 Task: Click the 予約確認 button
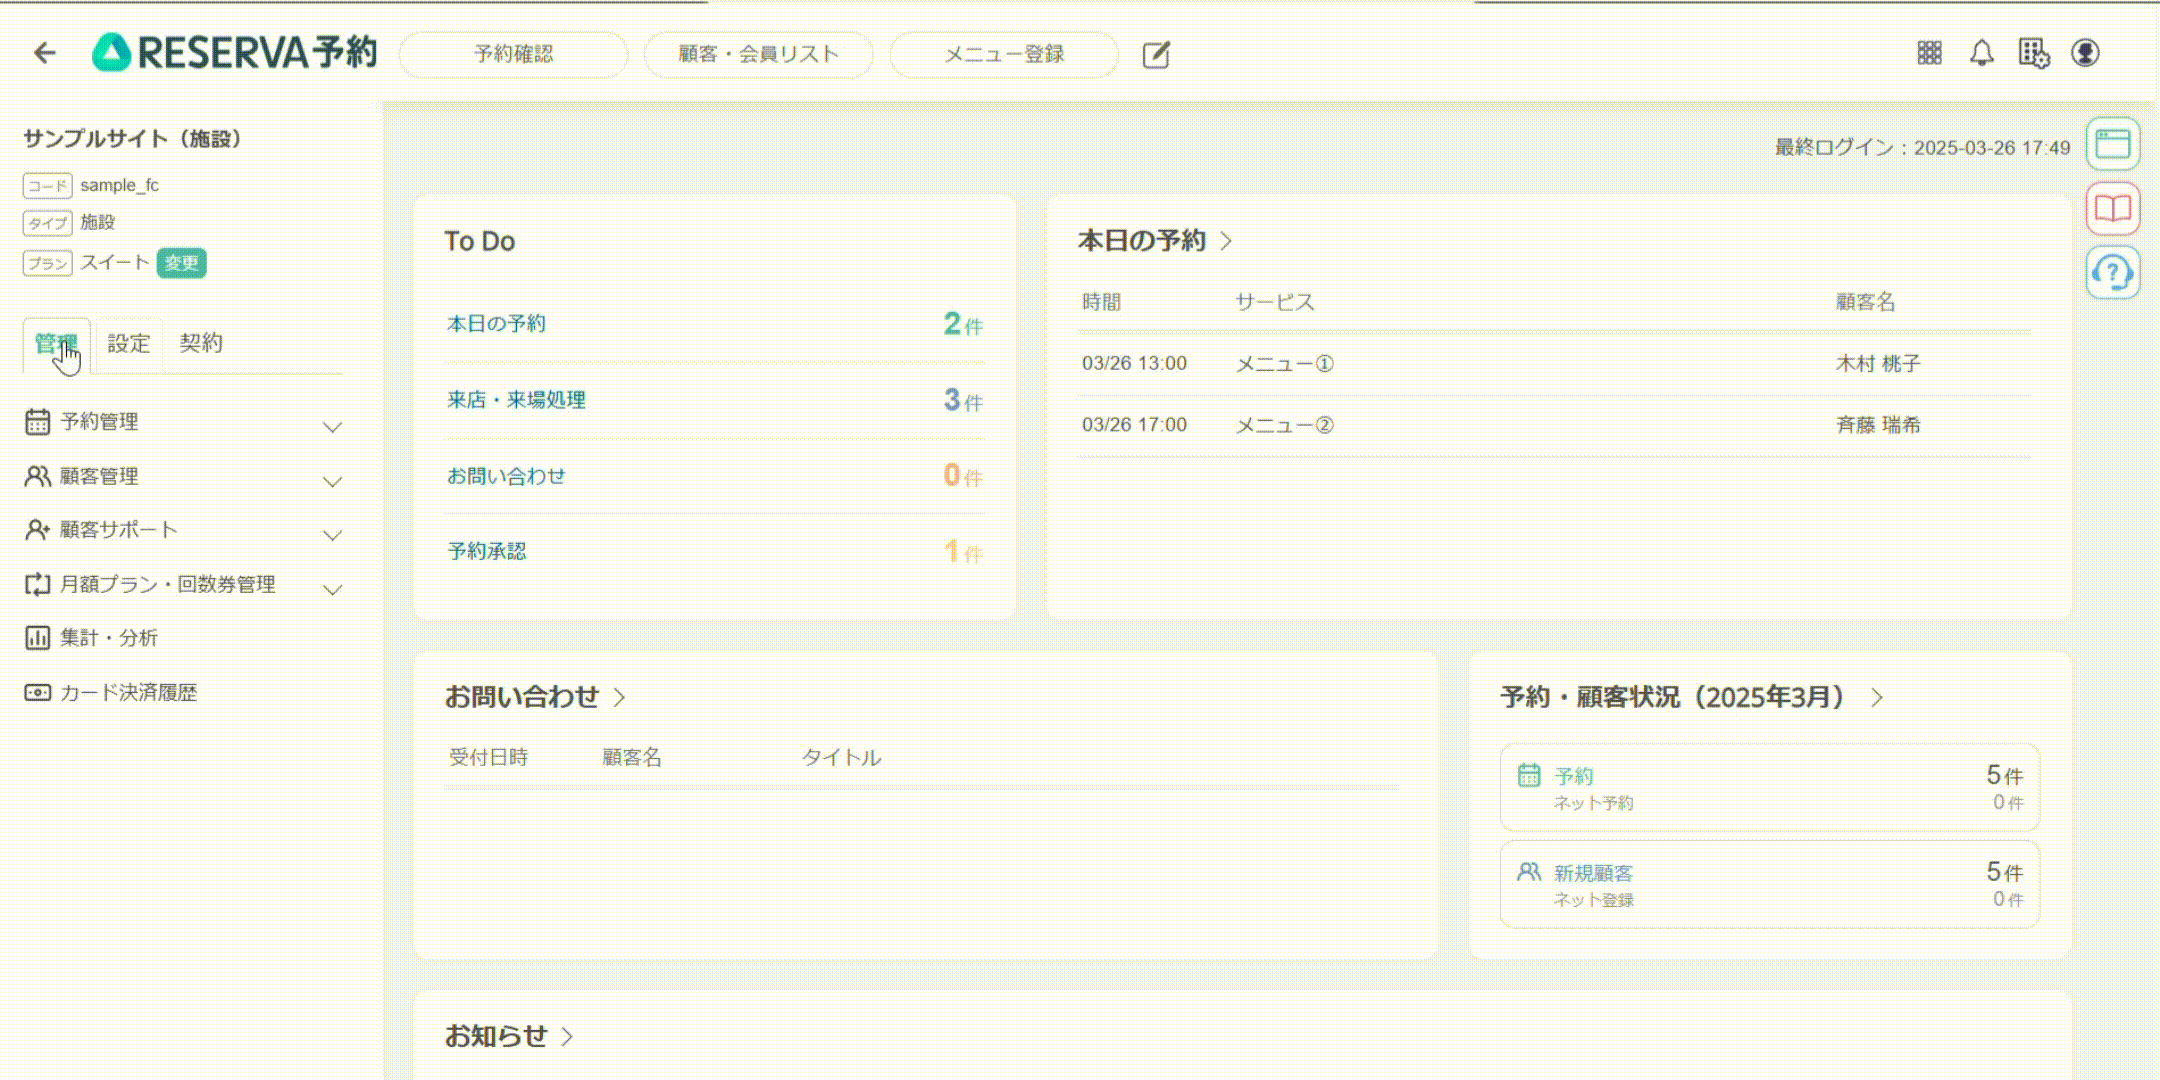513,54
